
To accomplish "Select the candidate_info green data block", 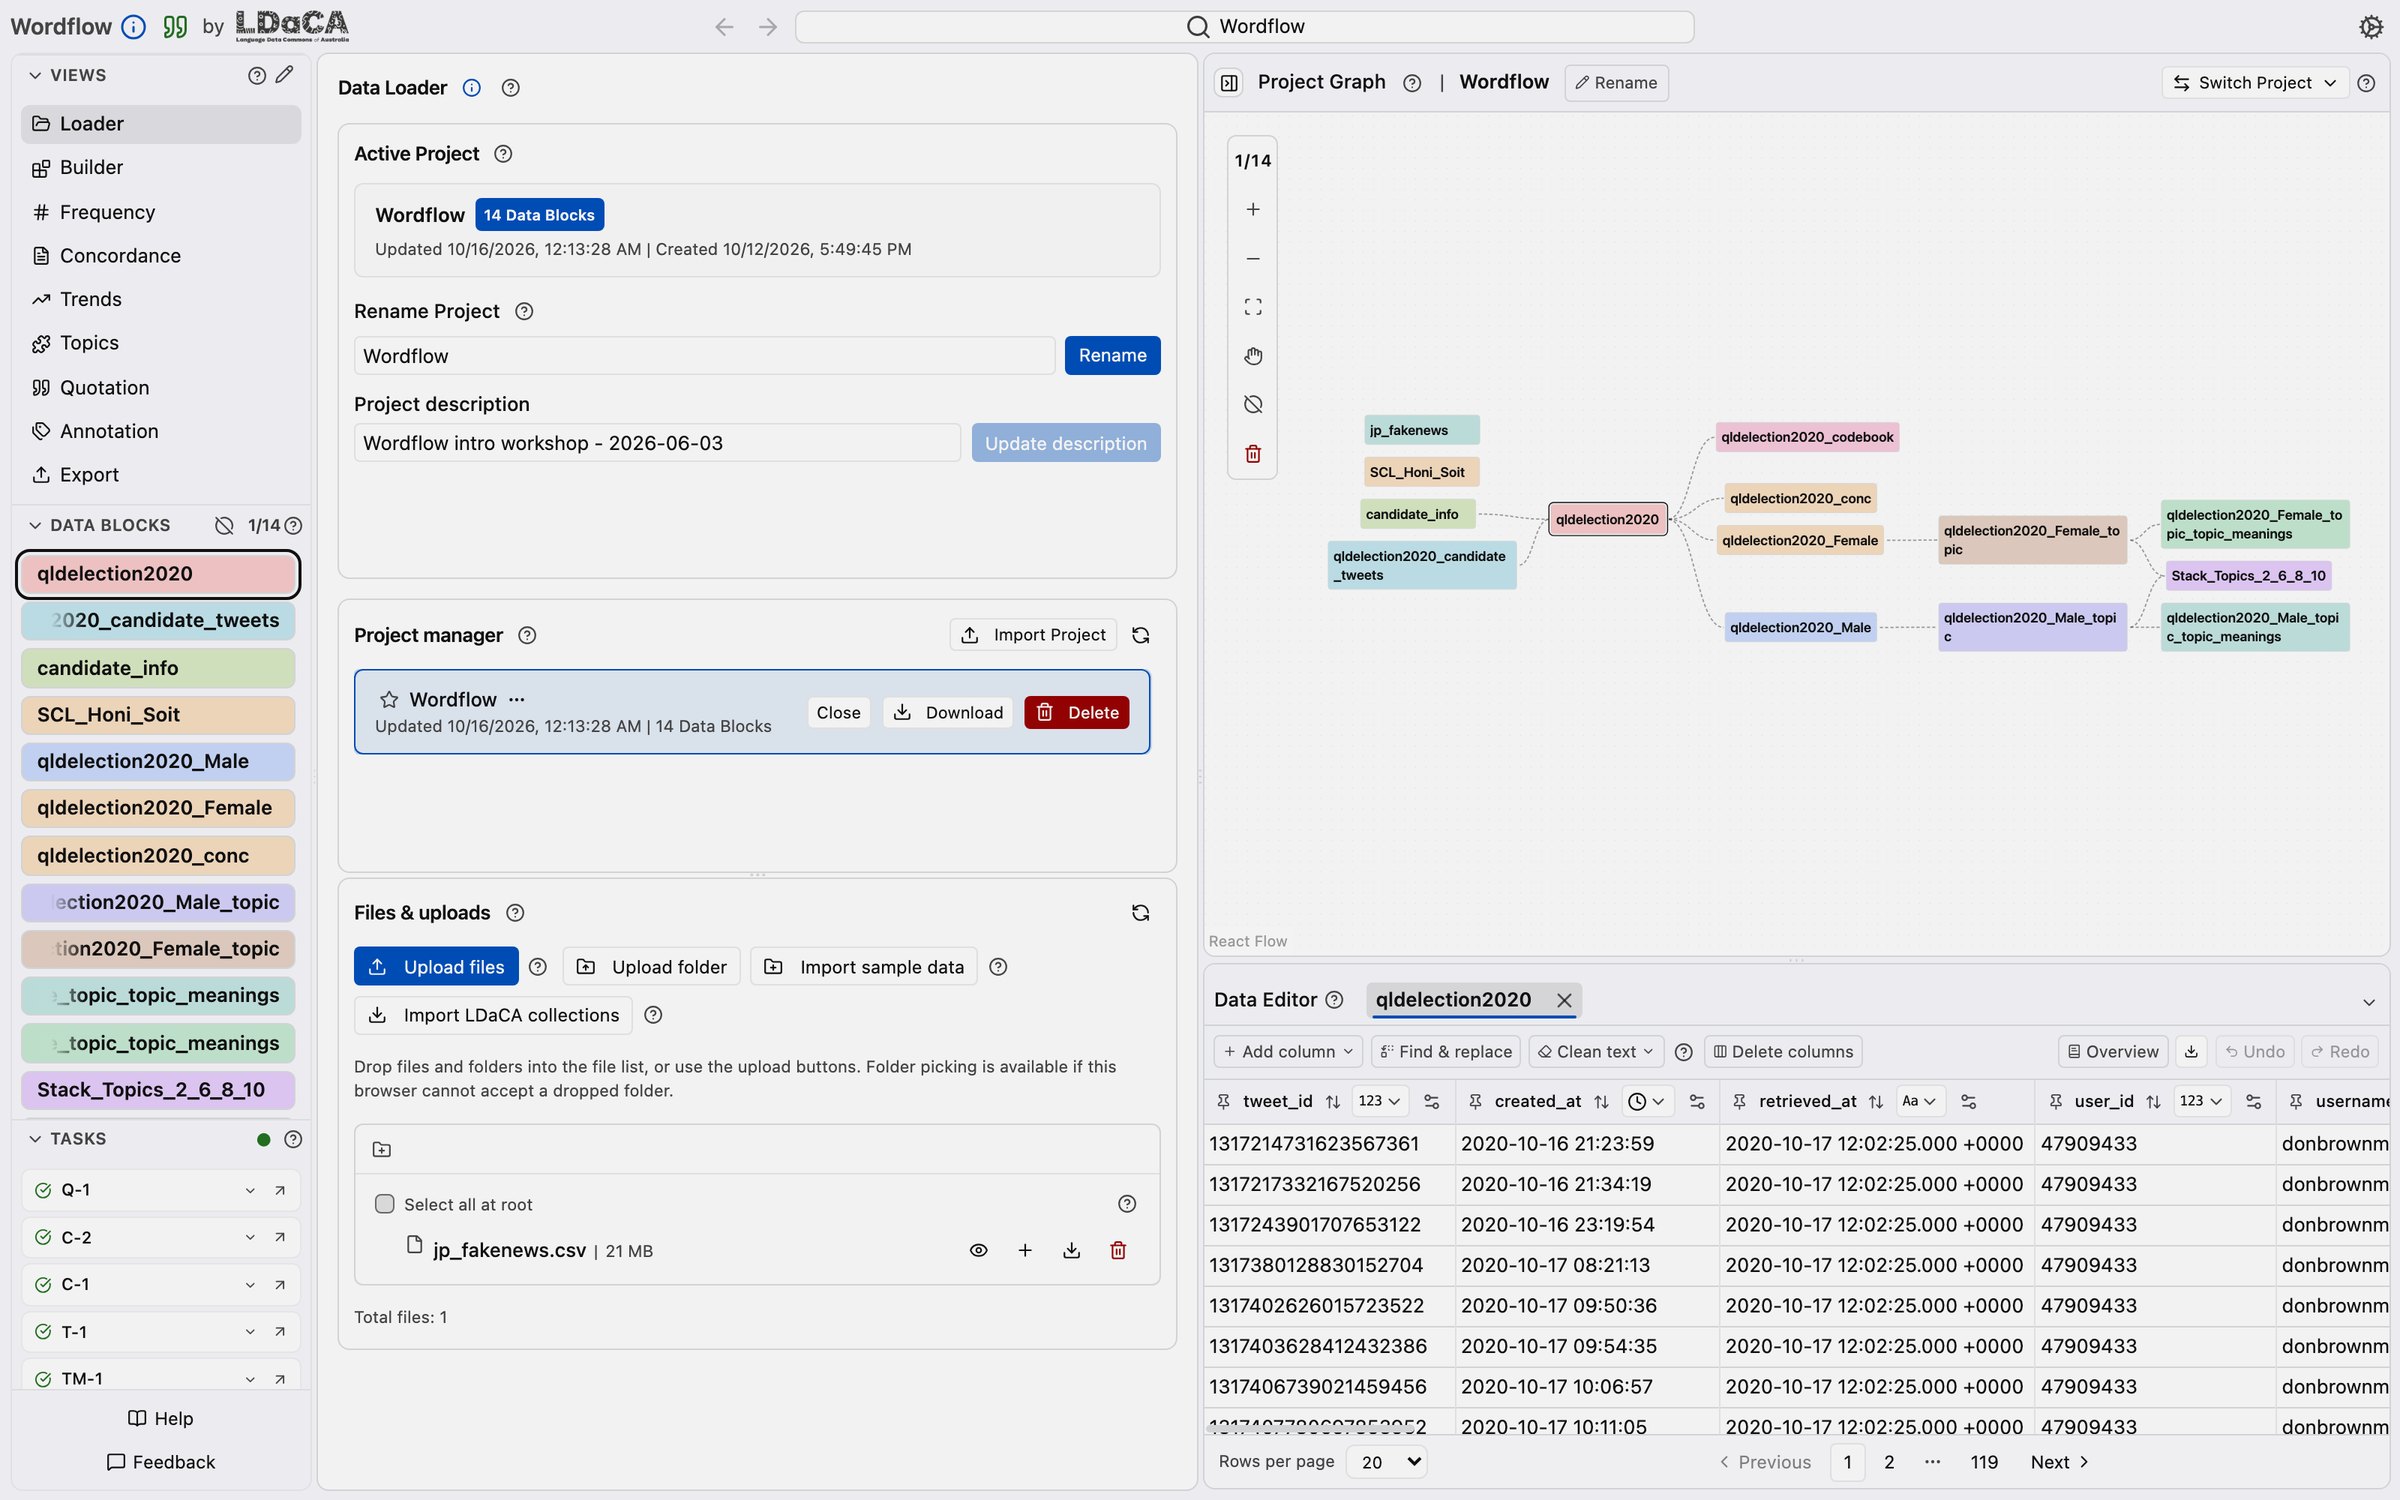I will click(x=158, y=668).
